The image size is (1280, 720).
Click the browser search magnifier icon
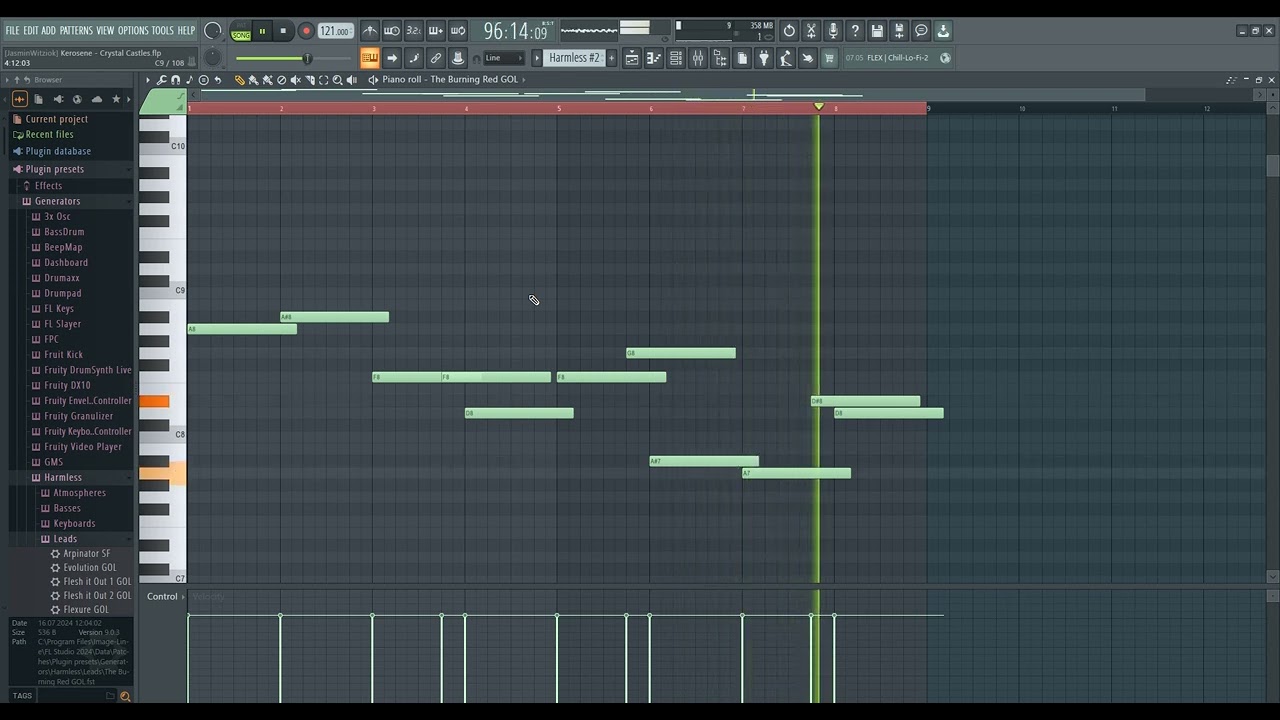[125, 696]
